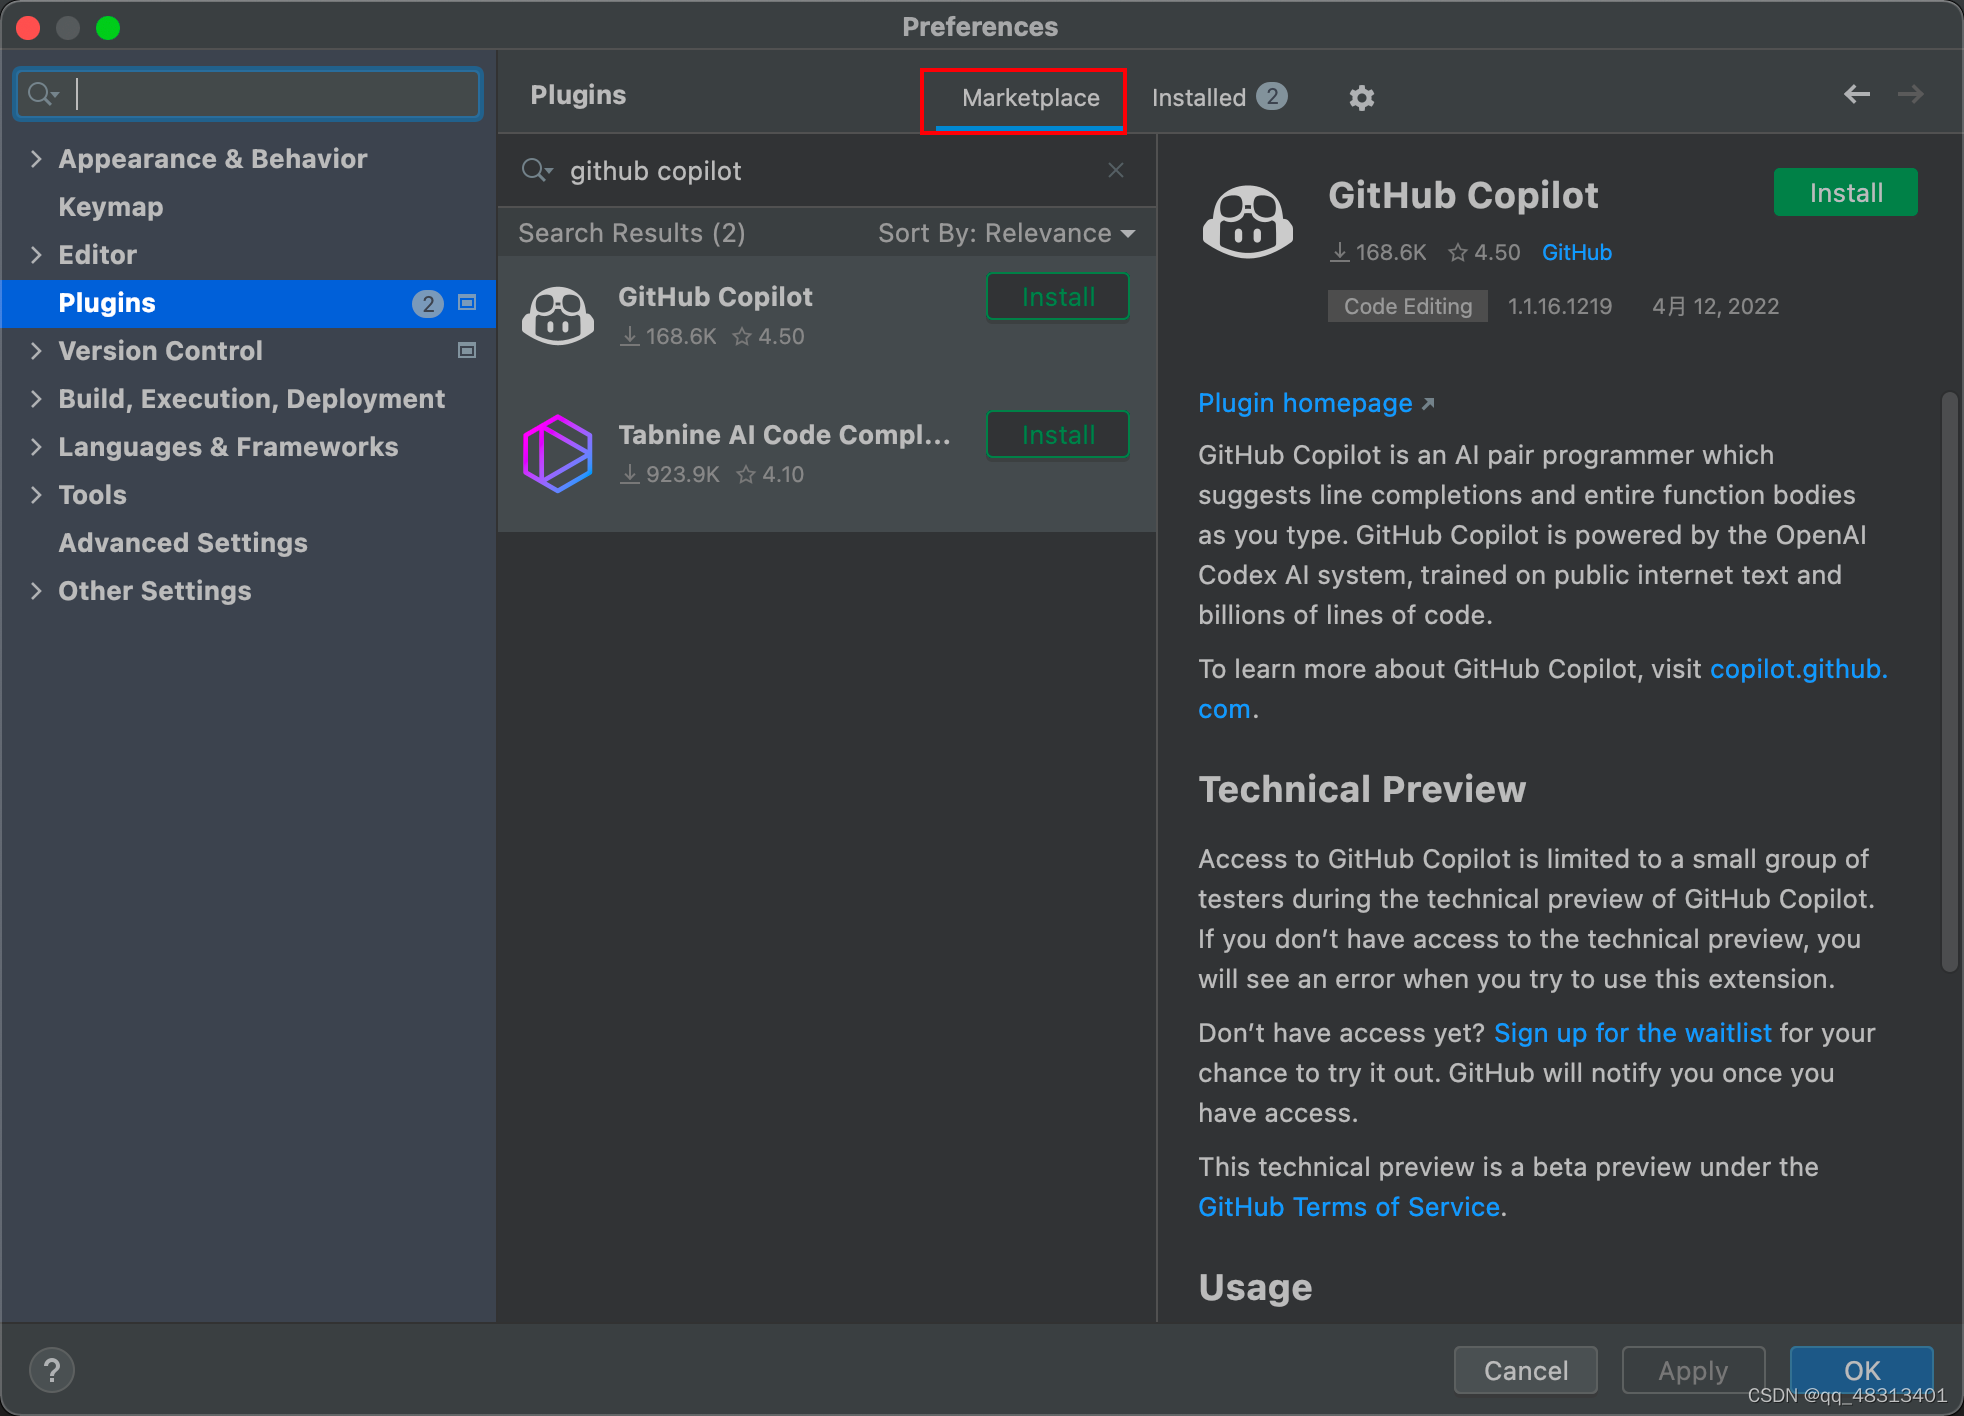Expand the Appearance & Behavior section
Viewport: 1964px width, 1416px height.
37,159
